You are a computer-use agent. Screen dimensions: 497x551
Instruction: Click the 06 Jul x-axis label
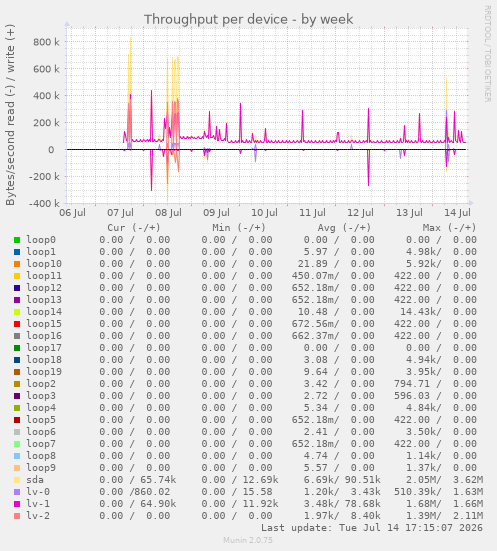(x=72, y=213)
